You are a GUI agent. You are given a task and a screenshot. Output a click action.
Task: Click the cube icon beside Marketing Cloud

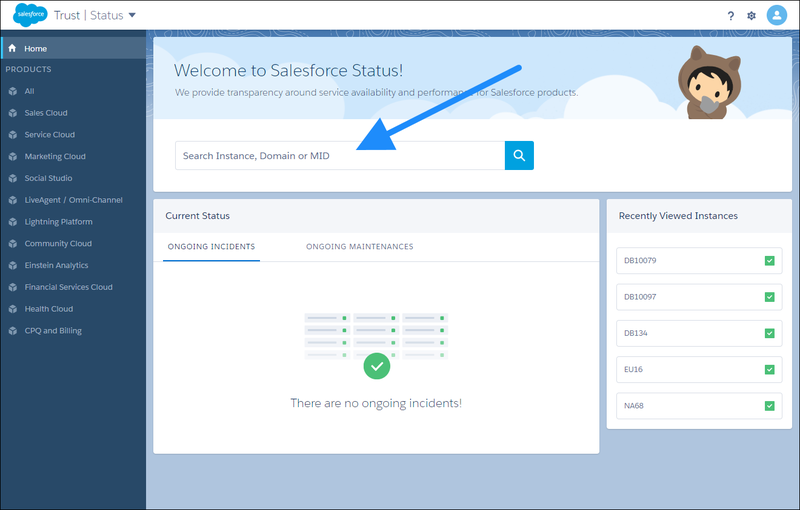13,157
